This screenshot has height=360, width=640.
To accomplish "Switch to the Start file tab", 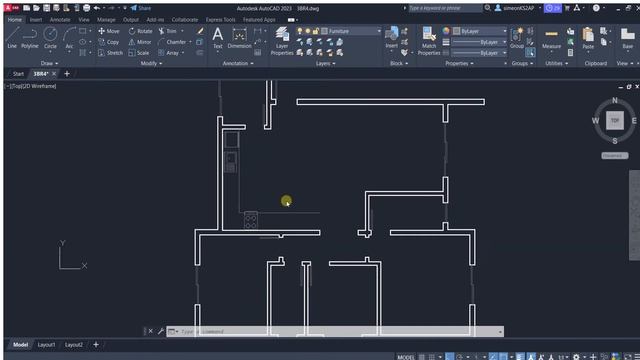I will pos(18,74).
